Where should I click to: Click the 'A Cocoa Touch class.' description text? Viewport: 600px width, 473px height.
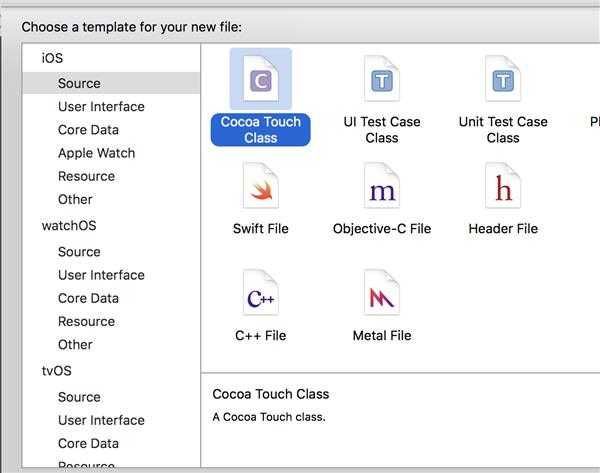click(269, 417)
